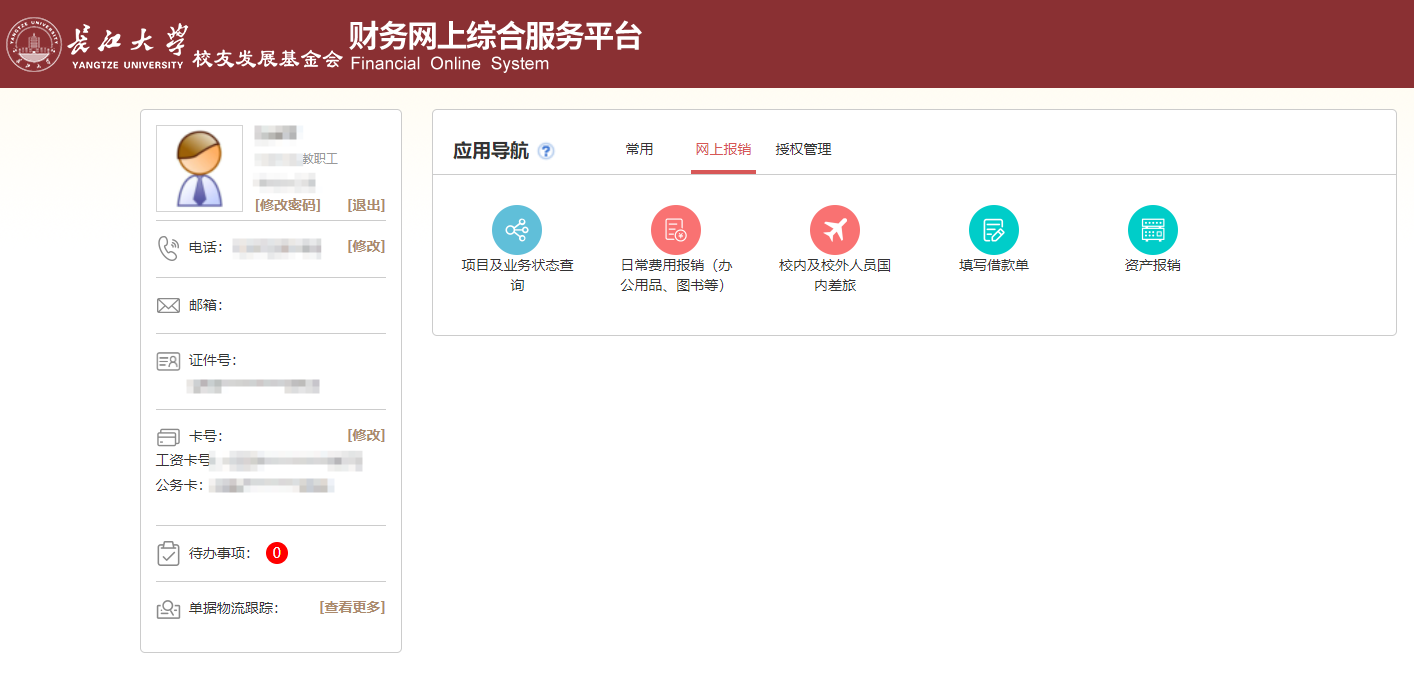Switch to the 常用 tab
Screen dimensions: 1414x680
pyautogui.click(x=639, y=149)
